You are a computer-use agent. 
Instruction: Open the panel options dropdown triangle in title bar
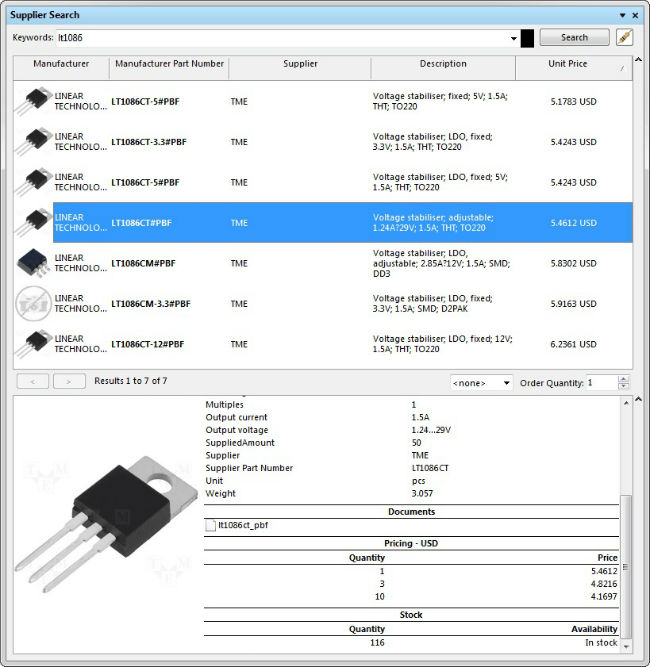[x=622, y=15]
